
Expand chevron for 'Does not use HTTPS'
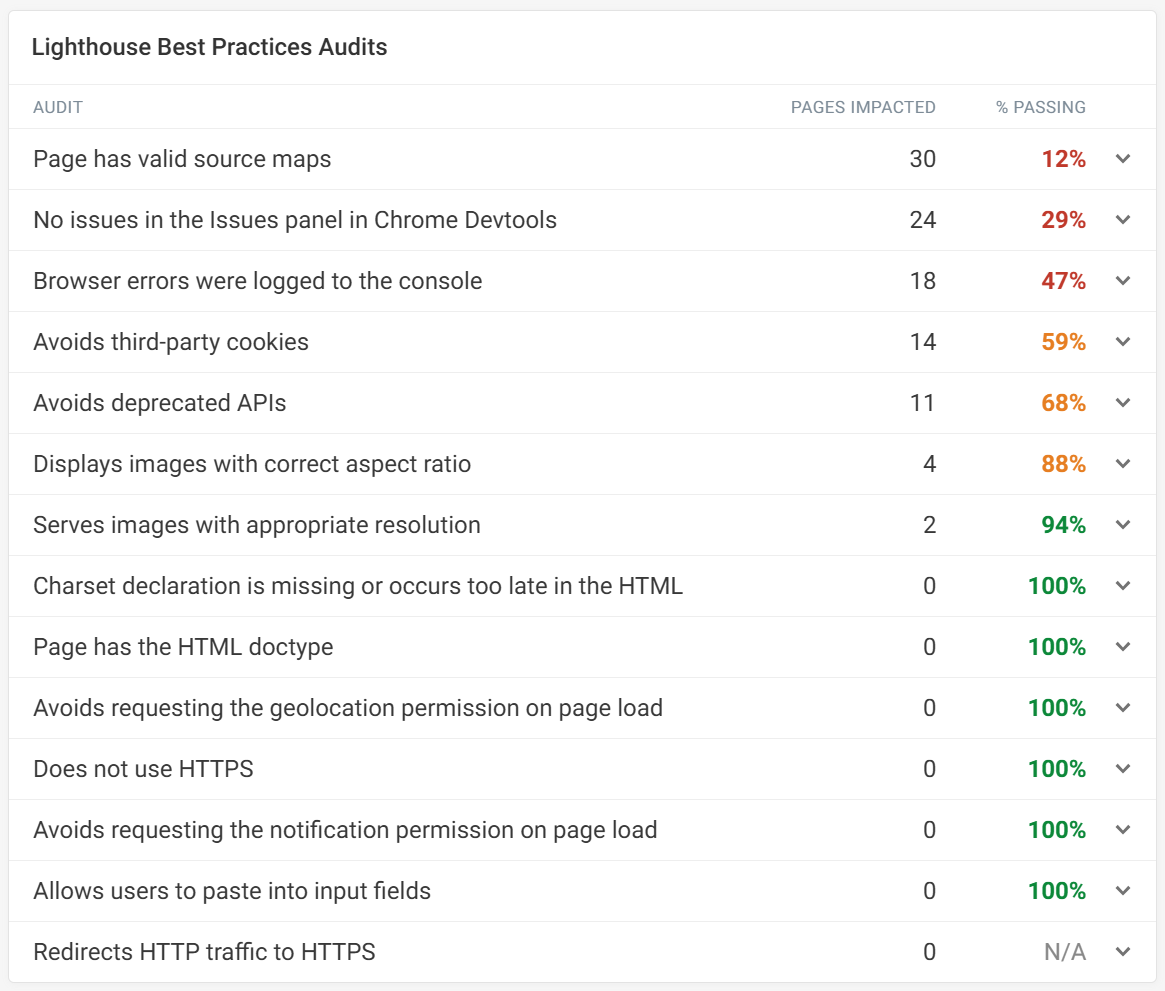(x=1123, y=769)
